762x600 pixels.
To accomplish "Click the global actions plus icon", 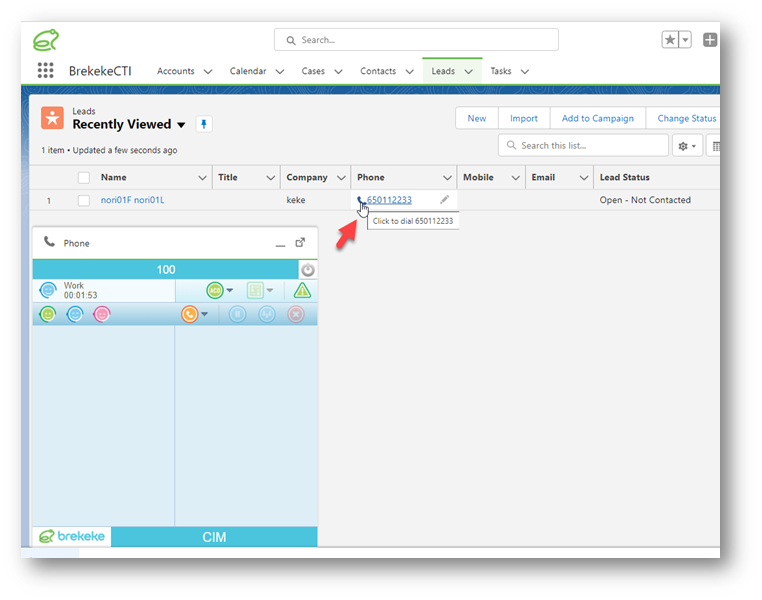I will tap(710, 40).
